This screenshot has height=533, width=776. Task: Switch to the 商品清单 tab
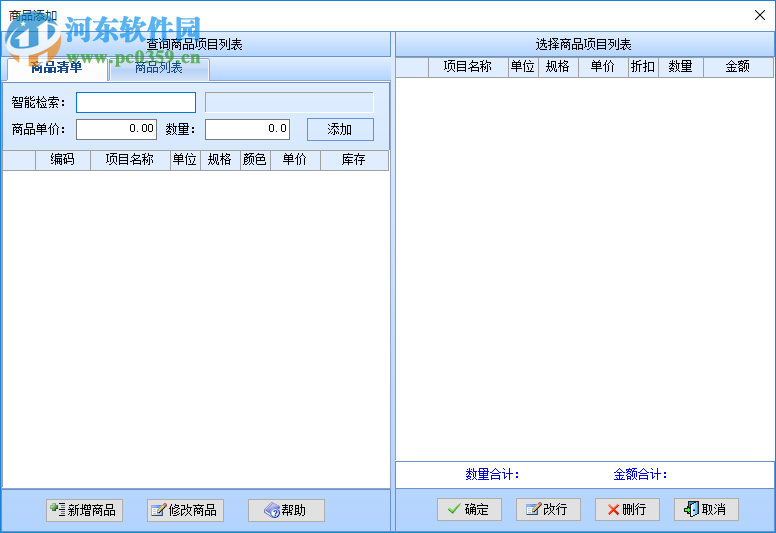57,68
